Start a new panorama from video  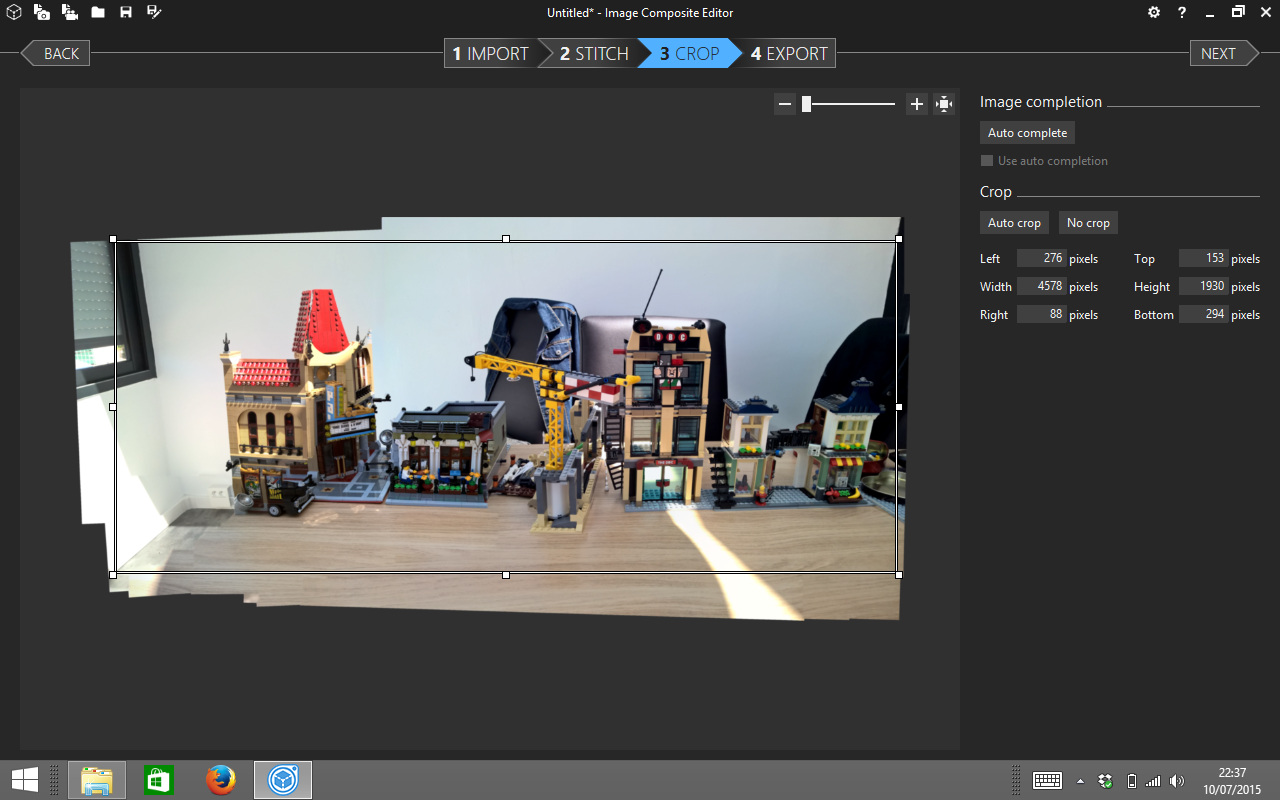coord(70,13)
